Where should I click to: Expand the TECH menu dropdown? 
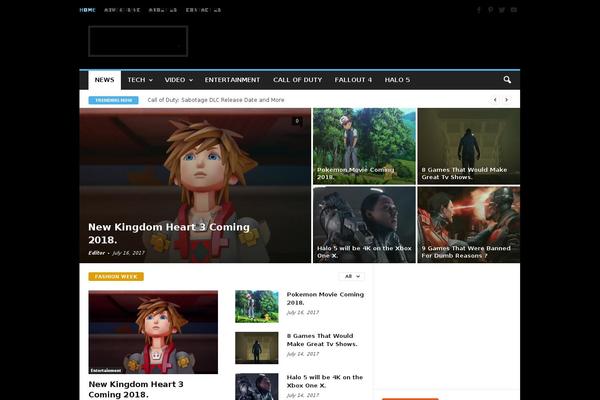pyautogui.click(x=140, y=80)
